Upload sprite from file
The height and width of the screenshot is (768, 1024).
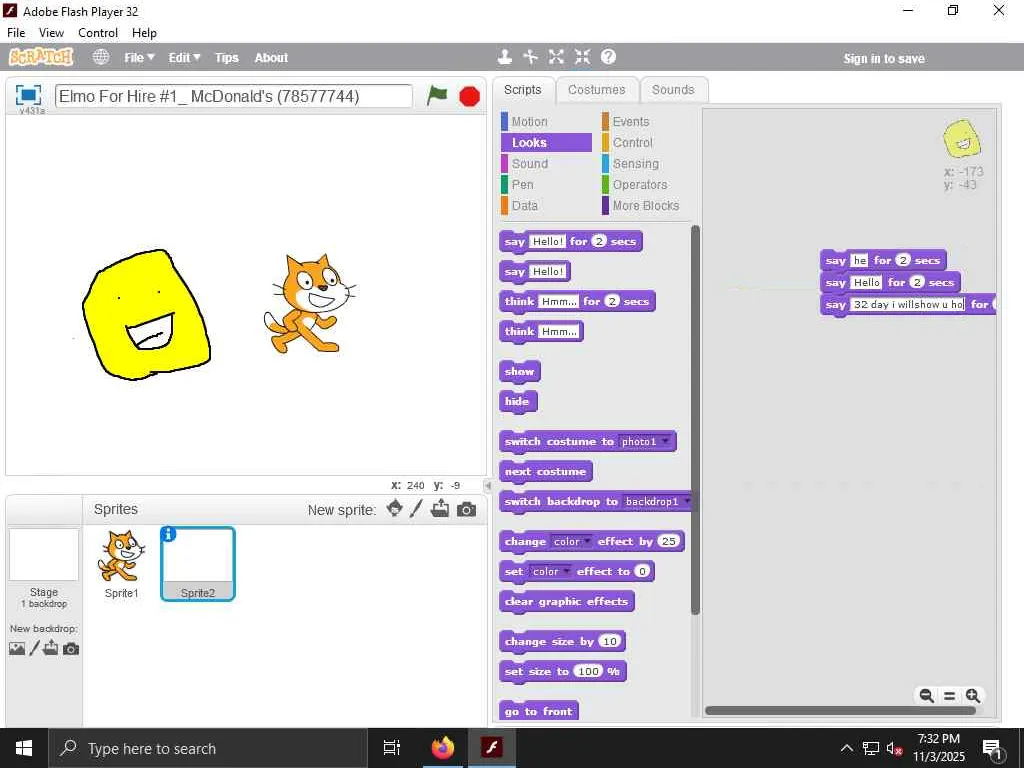[x=440, y=508]
